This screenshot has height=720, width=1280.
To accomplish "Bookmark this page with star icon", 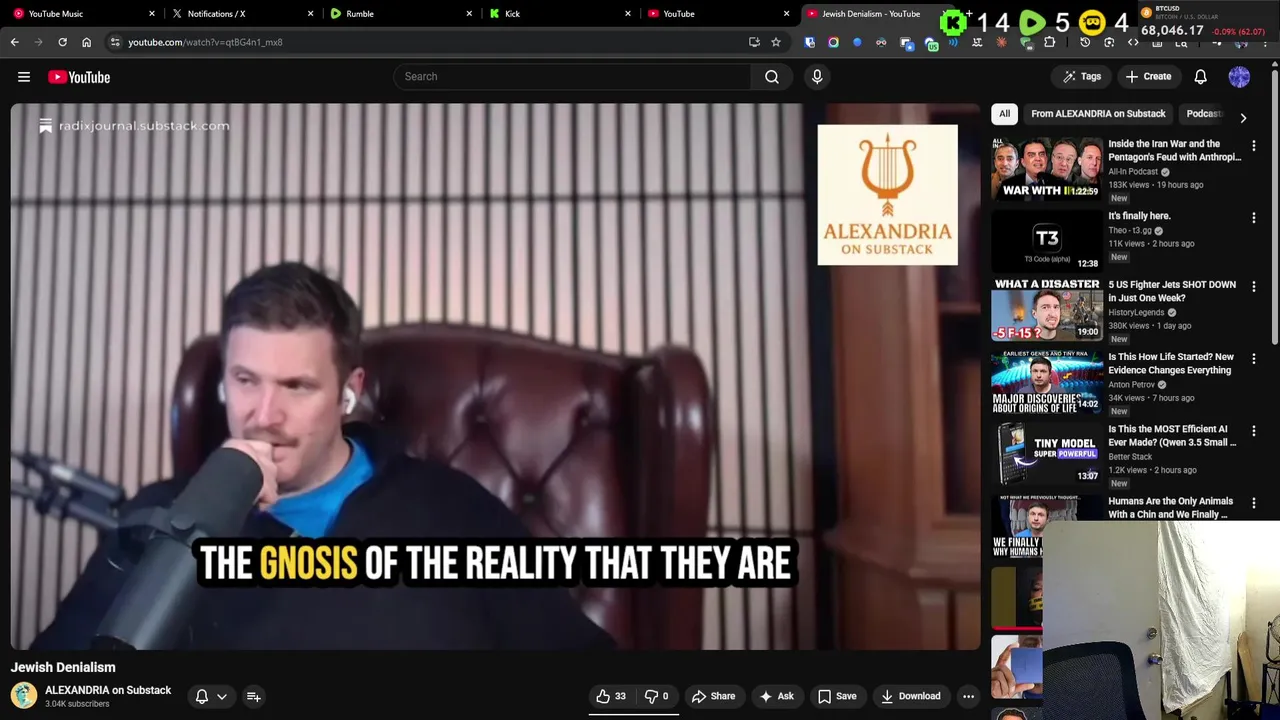I will coord(775,42).
